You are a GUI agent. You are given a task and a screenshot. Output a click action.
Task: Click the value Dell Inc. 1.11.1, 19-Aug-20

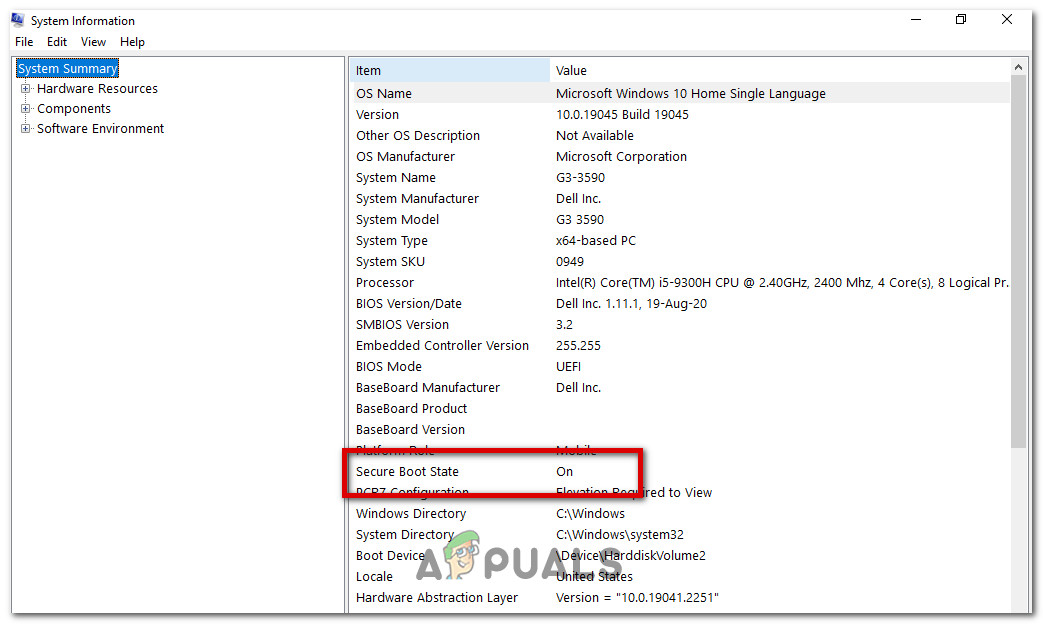pyautogui.click(x=631, y=304)
